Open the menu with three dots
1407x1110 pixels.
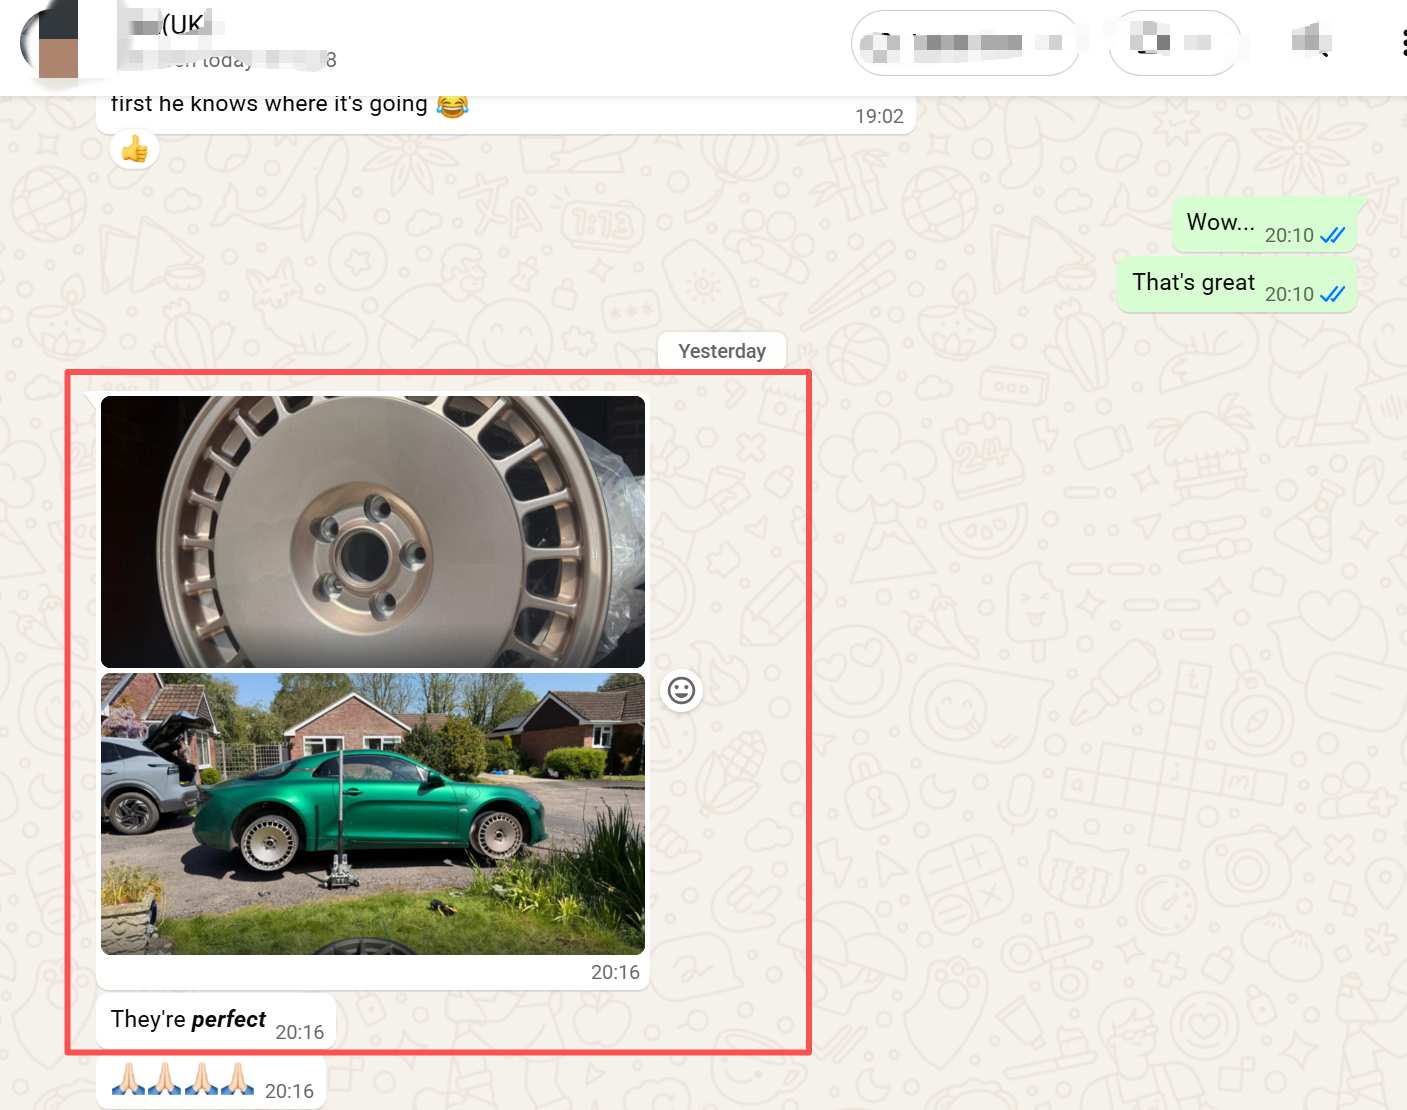(x=1402, y=42)
